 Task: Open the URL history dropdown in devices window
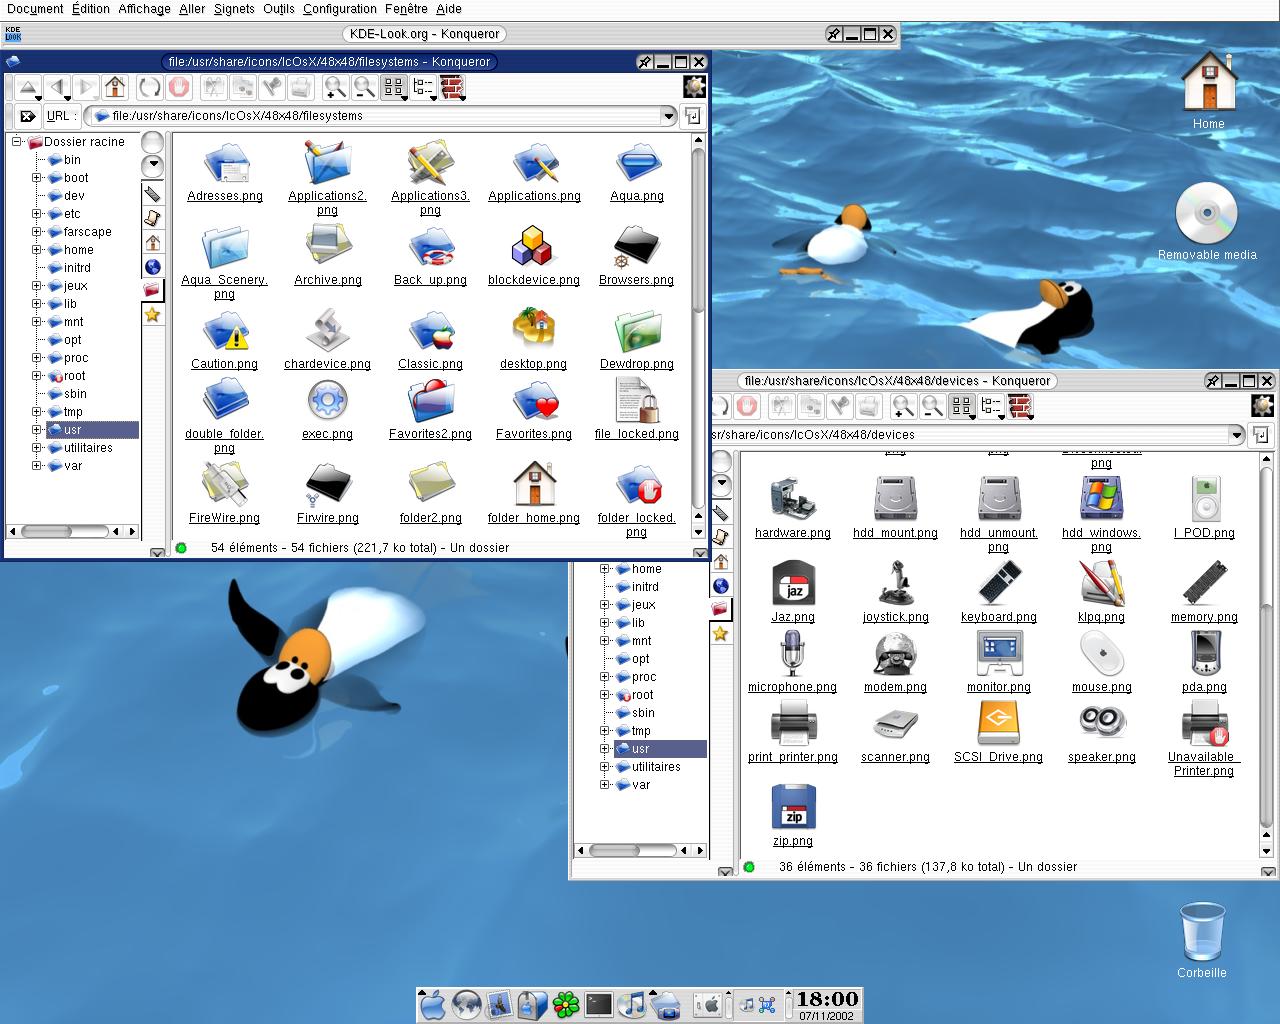click(1237, 435)
